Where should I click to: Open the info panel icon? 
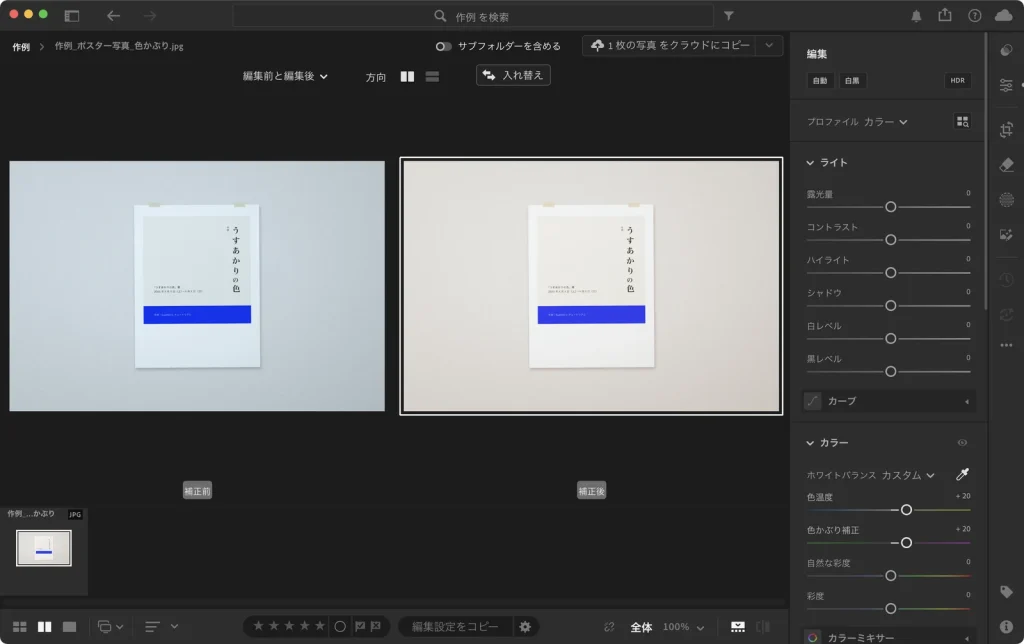coord(1006,626)
